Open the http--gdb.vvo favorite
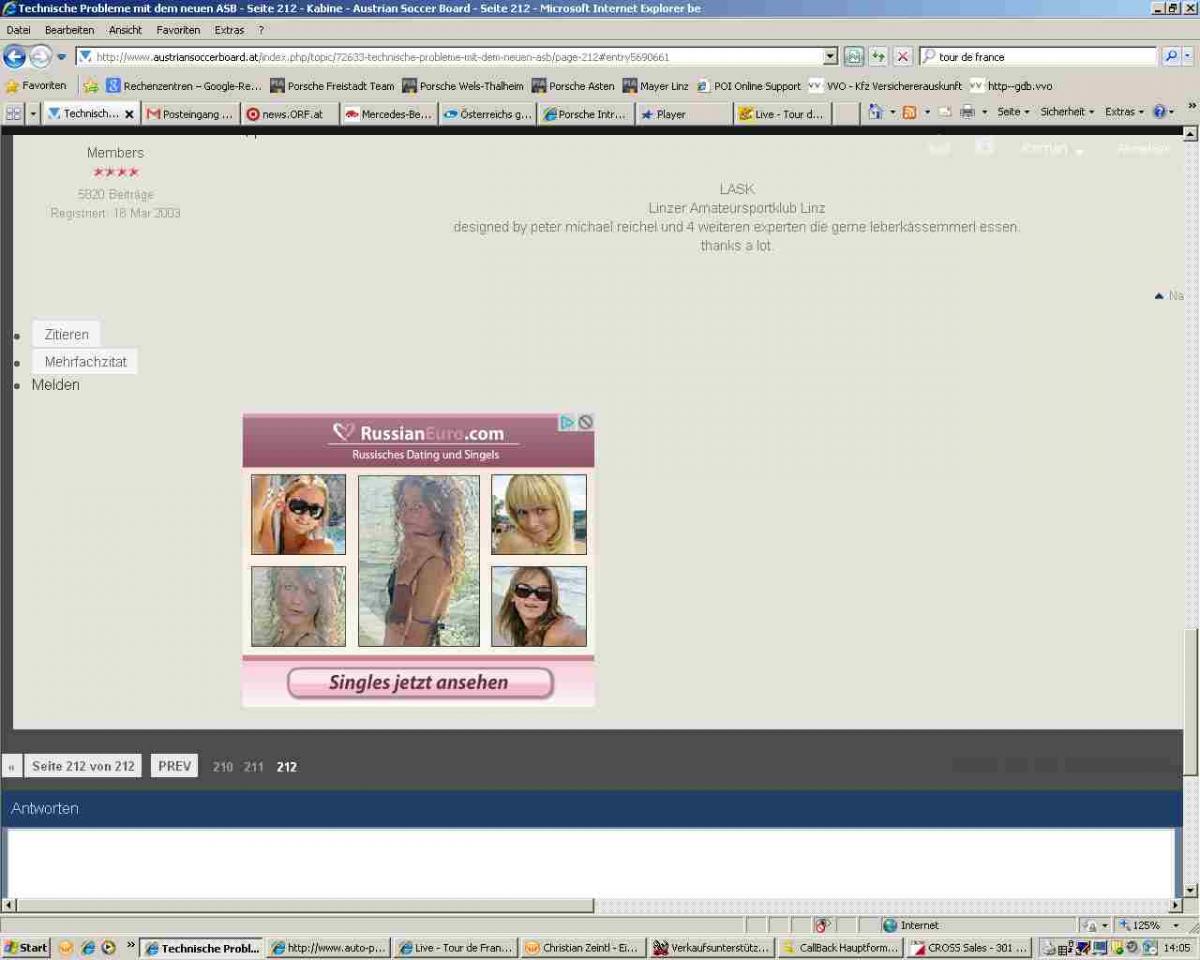 pyautogui.click(x=1011, y=86)
